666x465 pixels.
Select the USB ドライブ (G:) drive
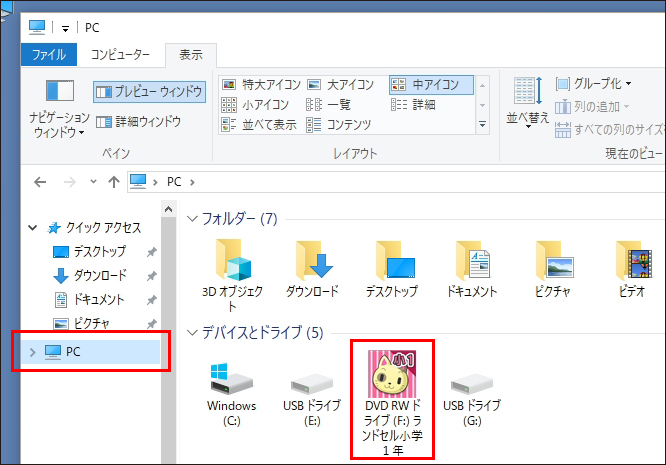point(472,399)
